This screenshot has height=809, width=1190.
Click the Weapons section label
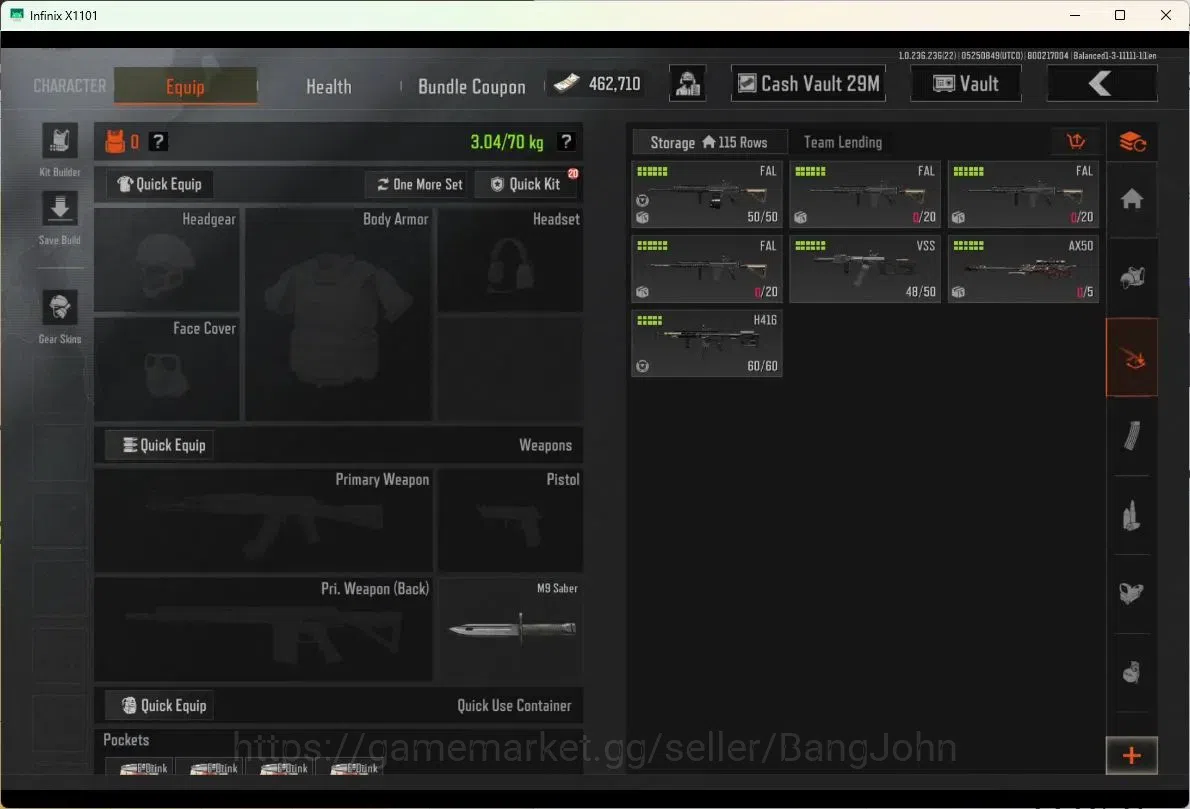[x=545, y=445]
